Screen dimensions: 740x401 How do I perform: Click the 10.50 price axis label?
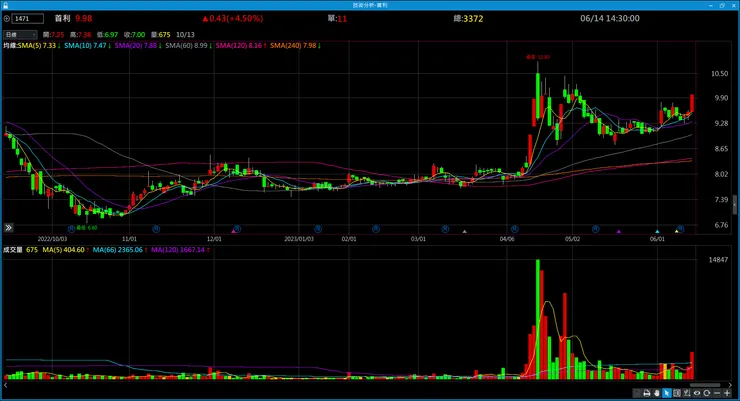pyautogui.click(x=719, y=74)
